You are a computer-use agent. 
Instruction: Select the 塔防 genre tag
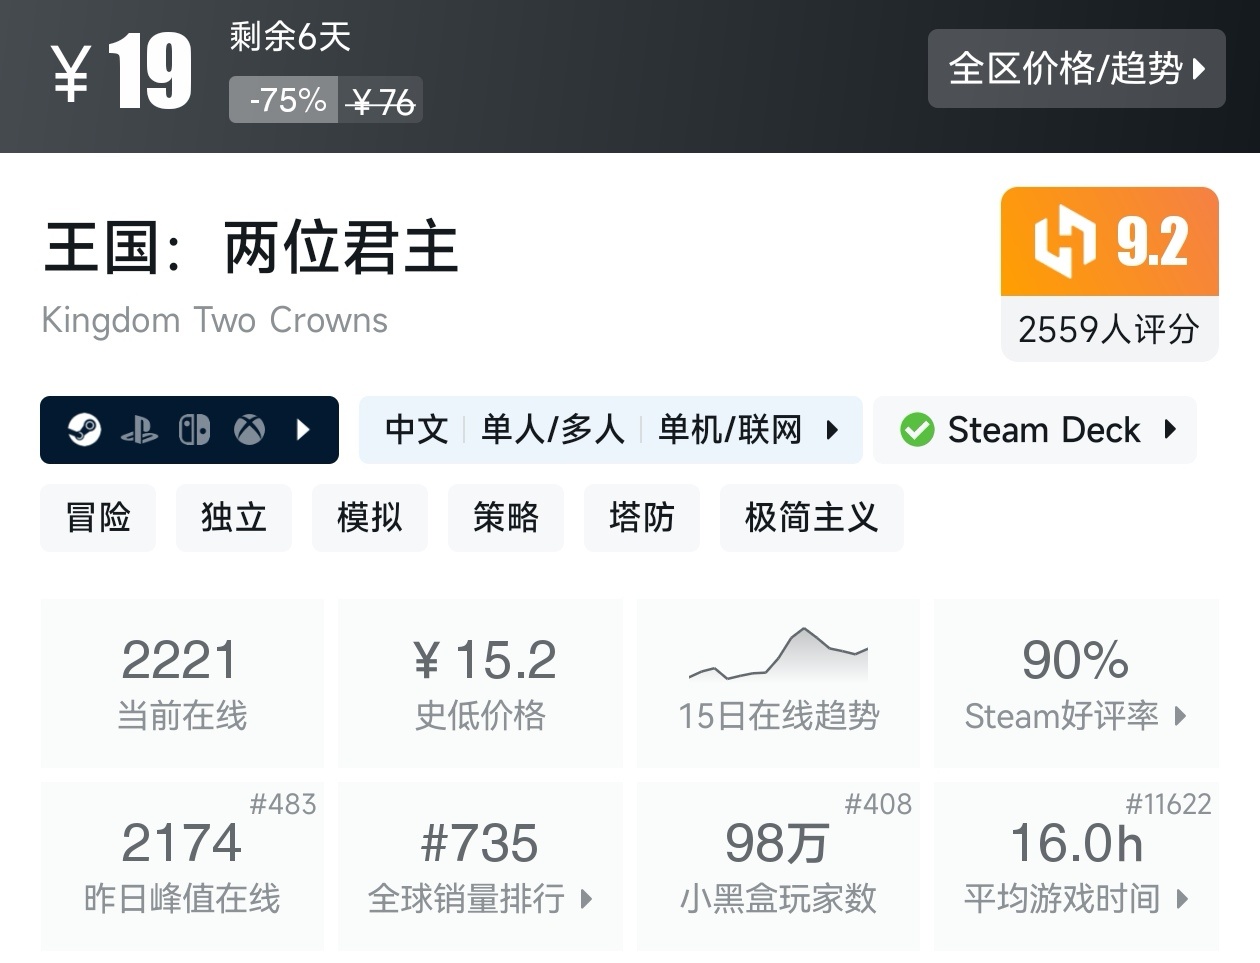click(x=641, y=517)
